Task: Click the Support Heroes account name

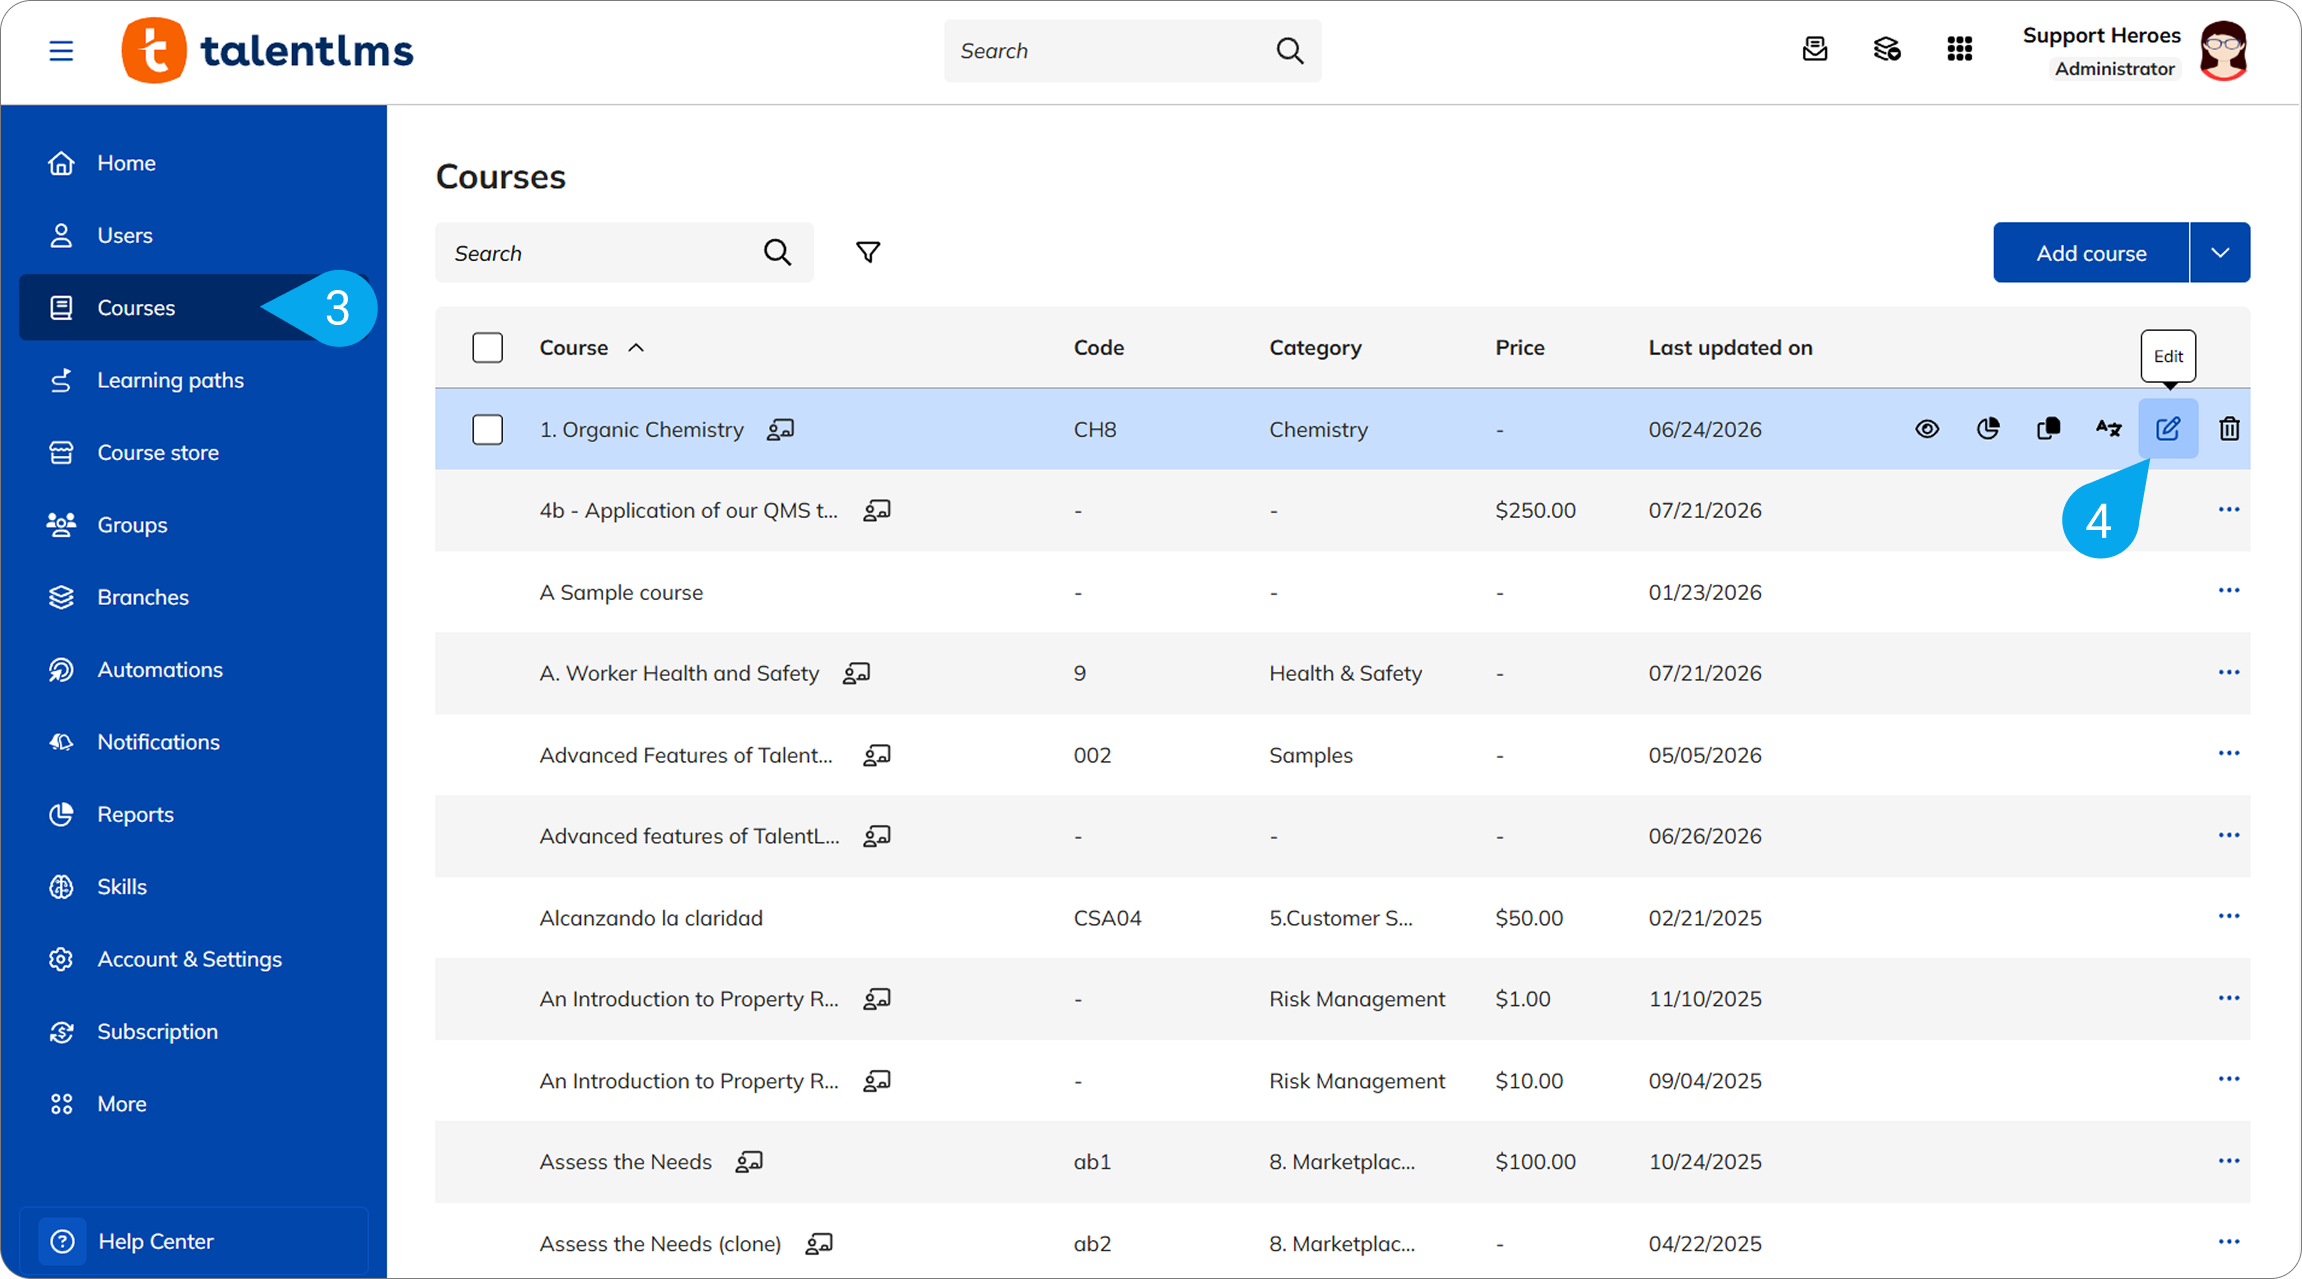Action: [x=2101, y=35]
